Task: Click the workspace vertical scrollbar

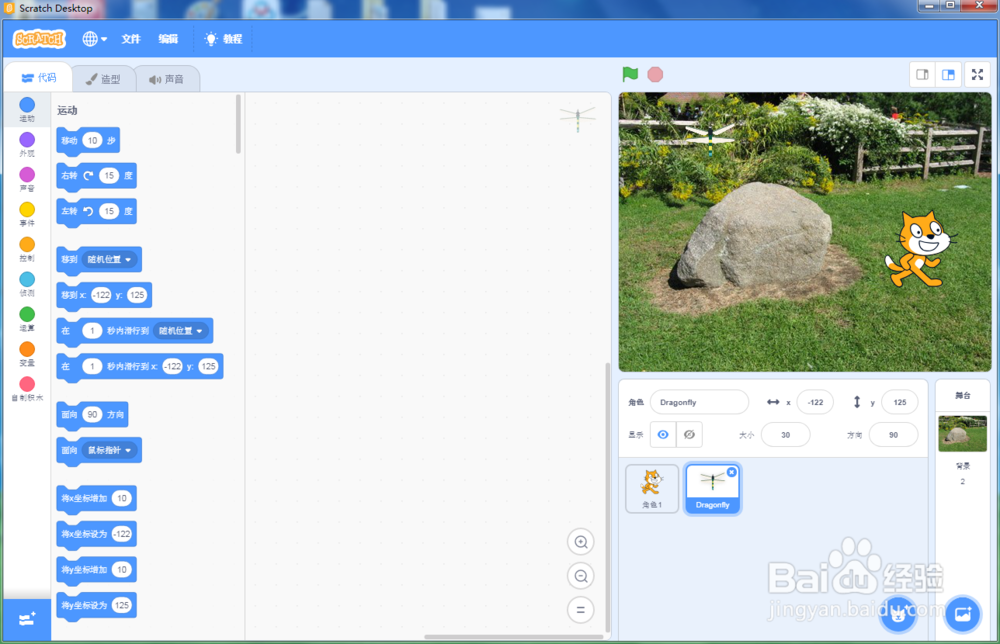Action: 607,497
